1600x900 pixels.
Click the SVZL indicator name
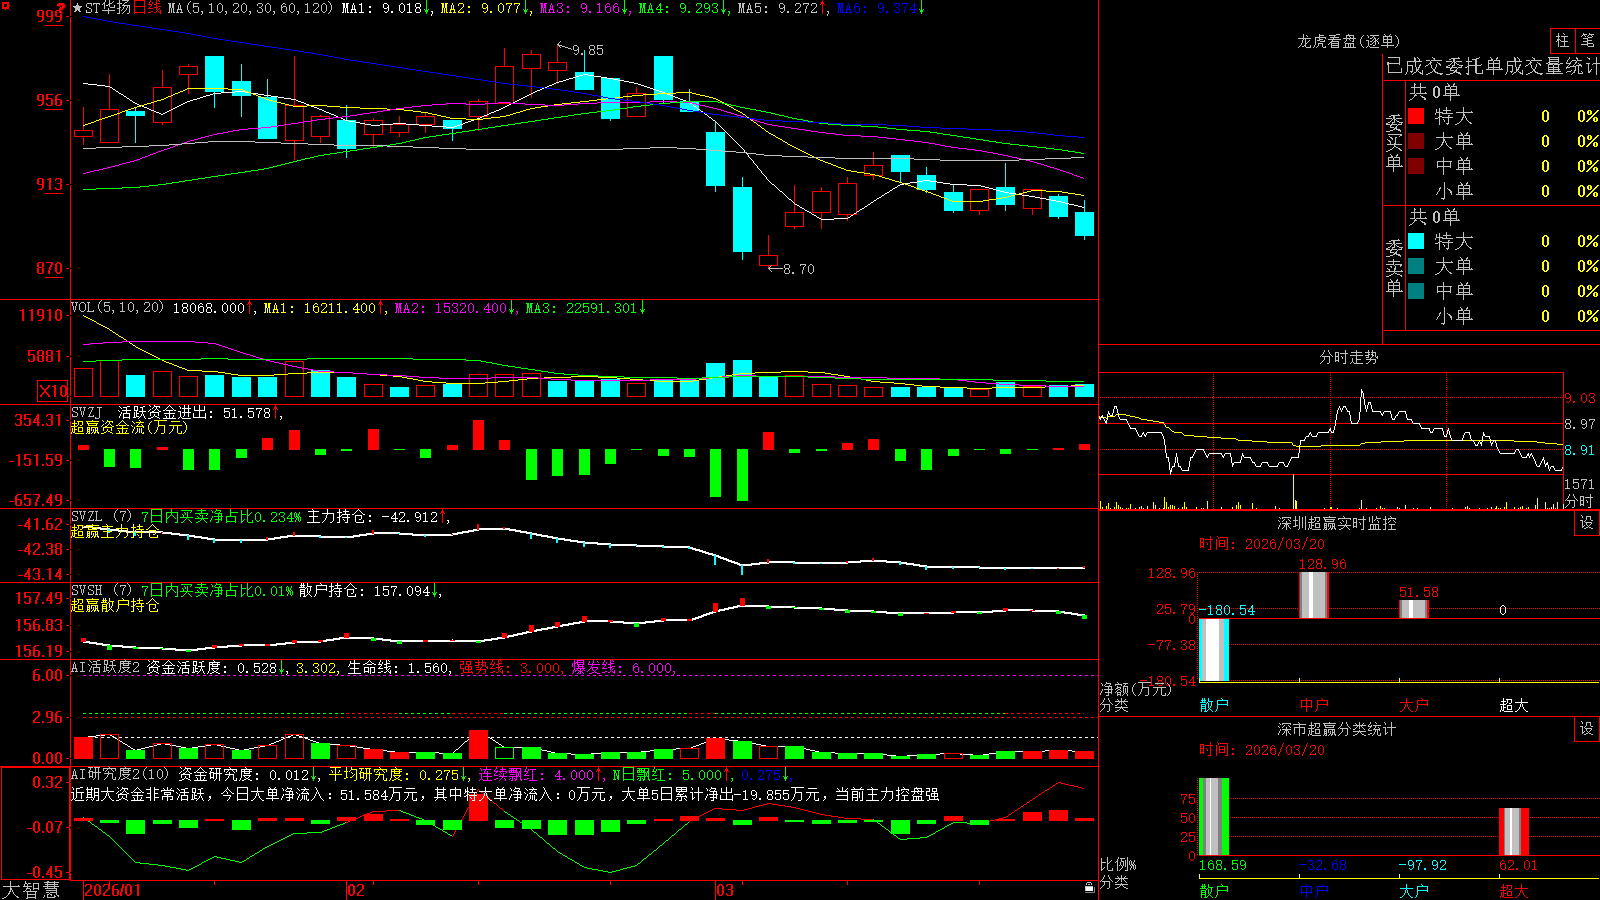coord(87,517)
